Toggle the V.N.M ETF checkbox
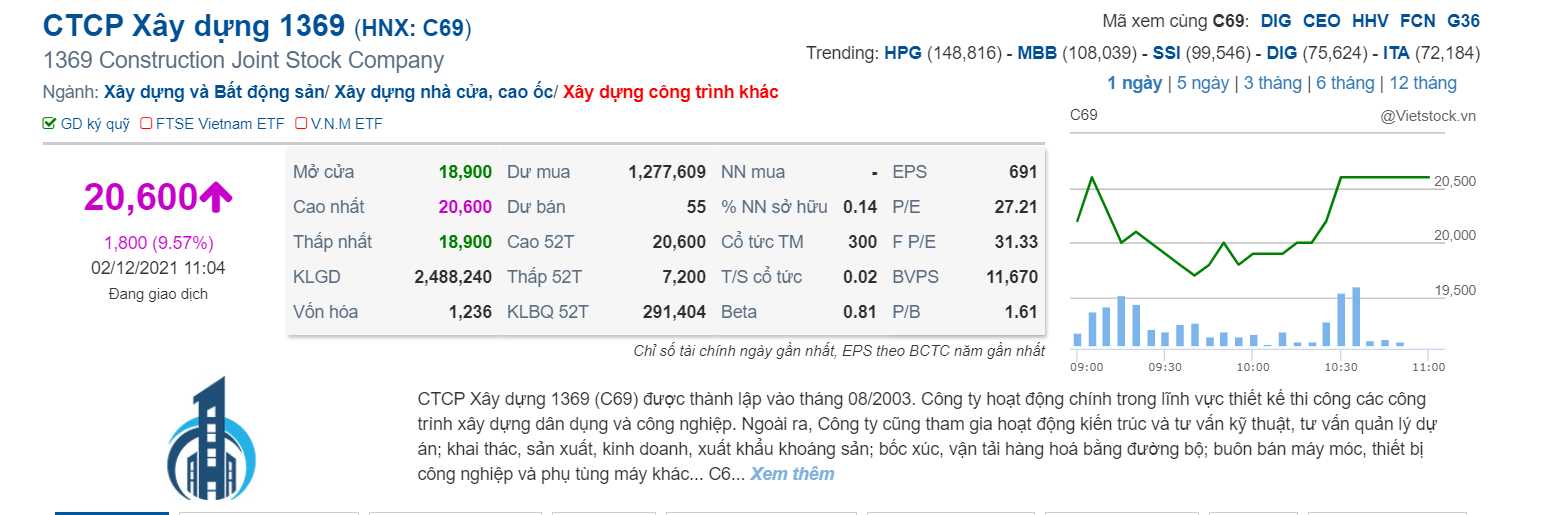Image resolution: width=1562 pixels, height=515 pixels. [301, 124]
